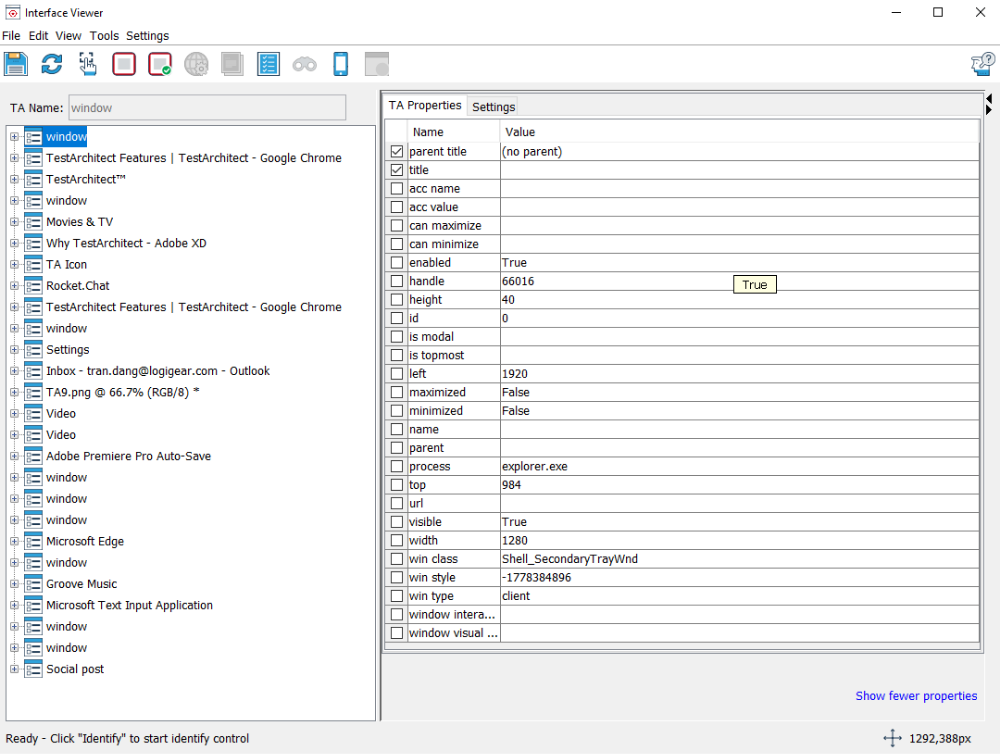Click the node icon beside Social post
Viewport: 1000px width, 754px height.
33,669
